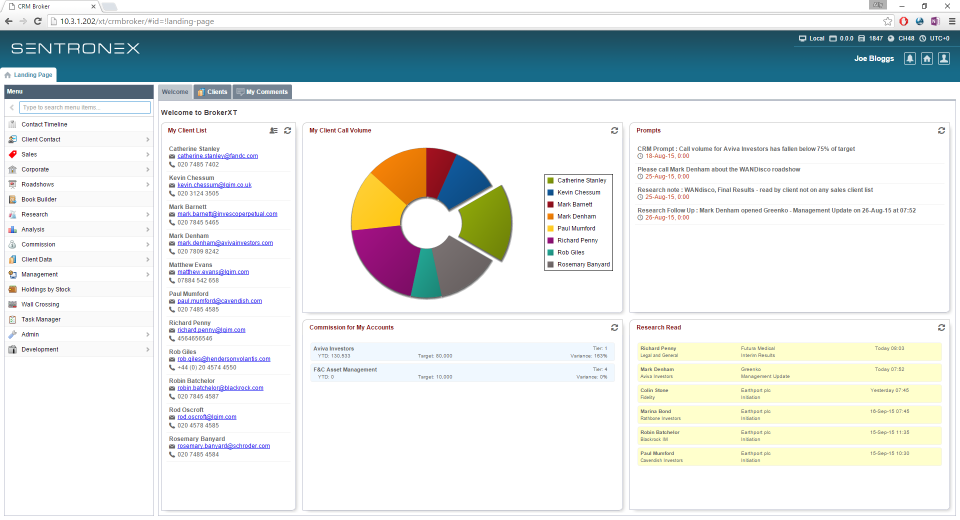Click the UTC+0 clock indicator
960x520 pixels.
pyautogui.click(x=934, y=39)
